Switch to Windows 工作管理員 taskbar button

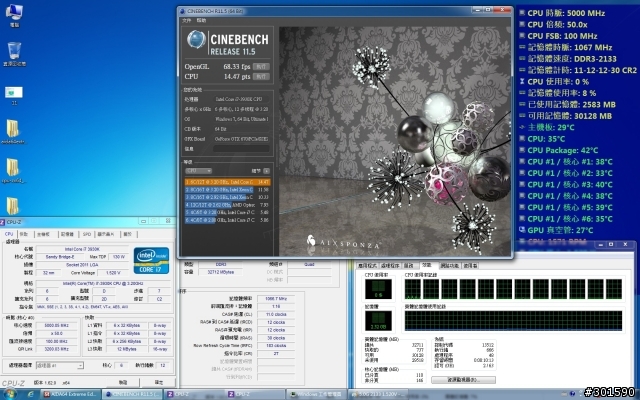pyautogui.click(x=316, y=394)
